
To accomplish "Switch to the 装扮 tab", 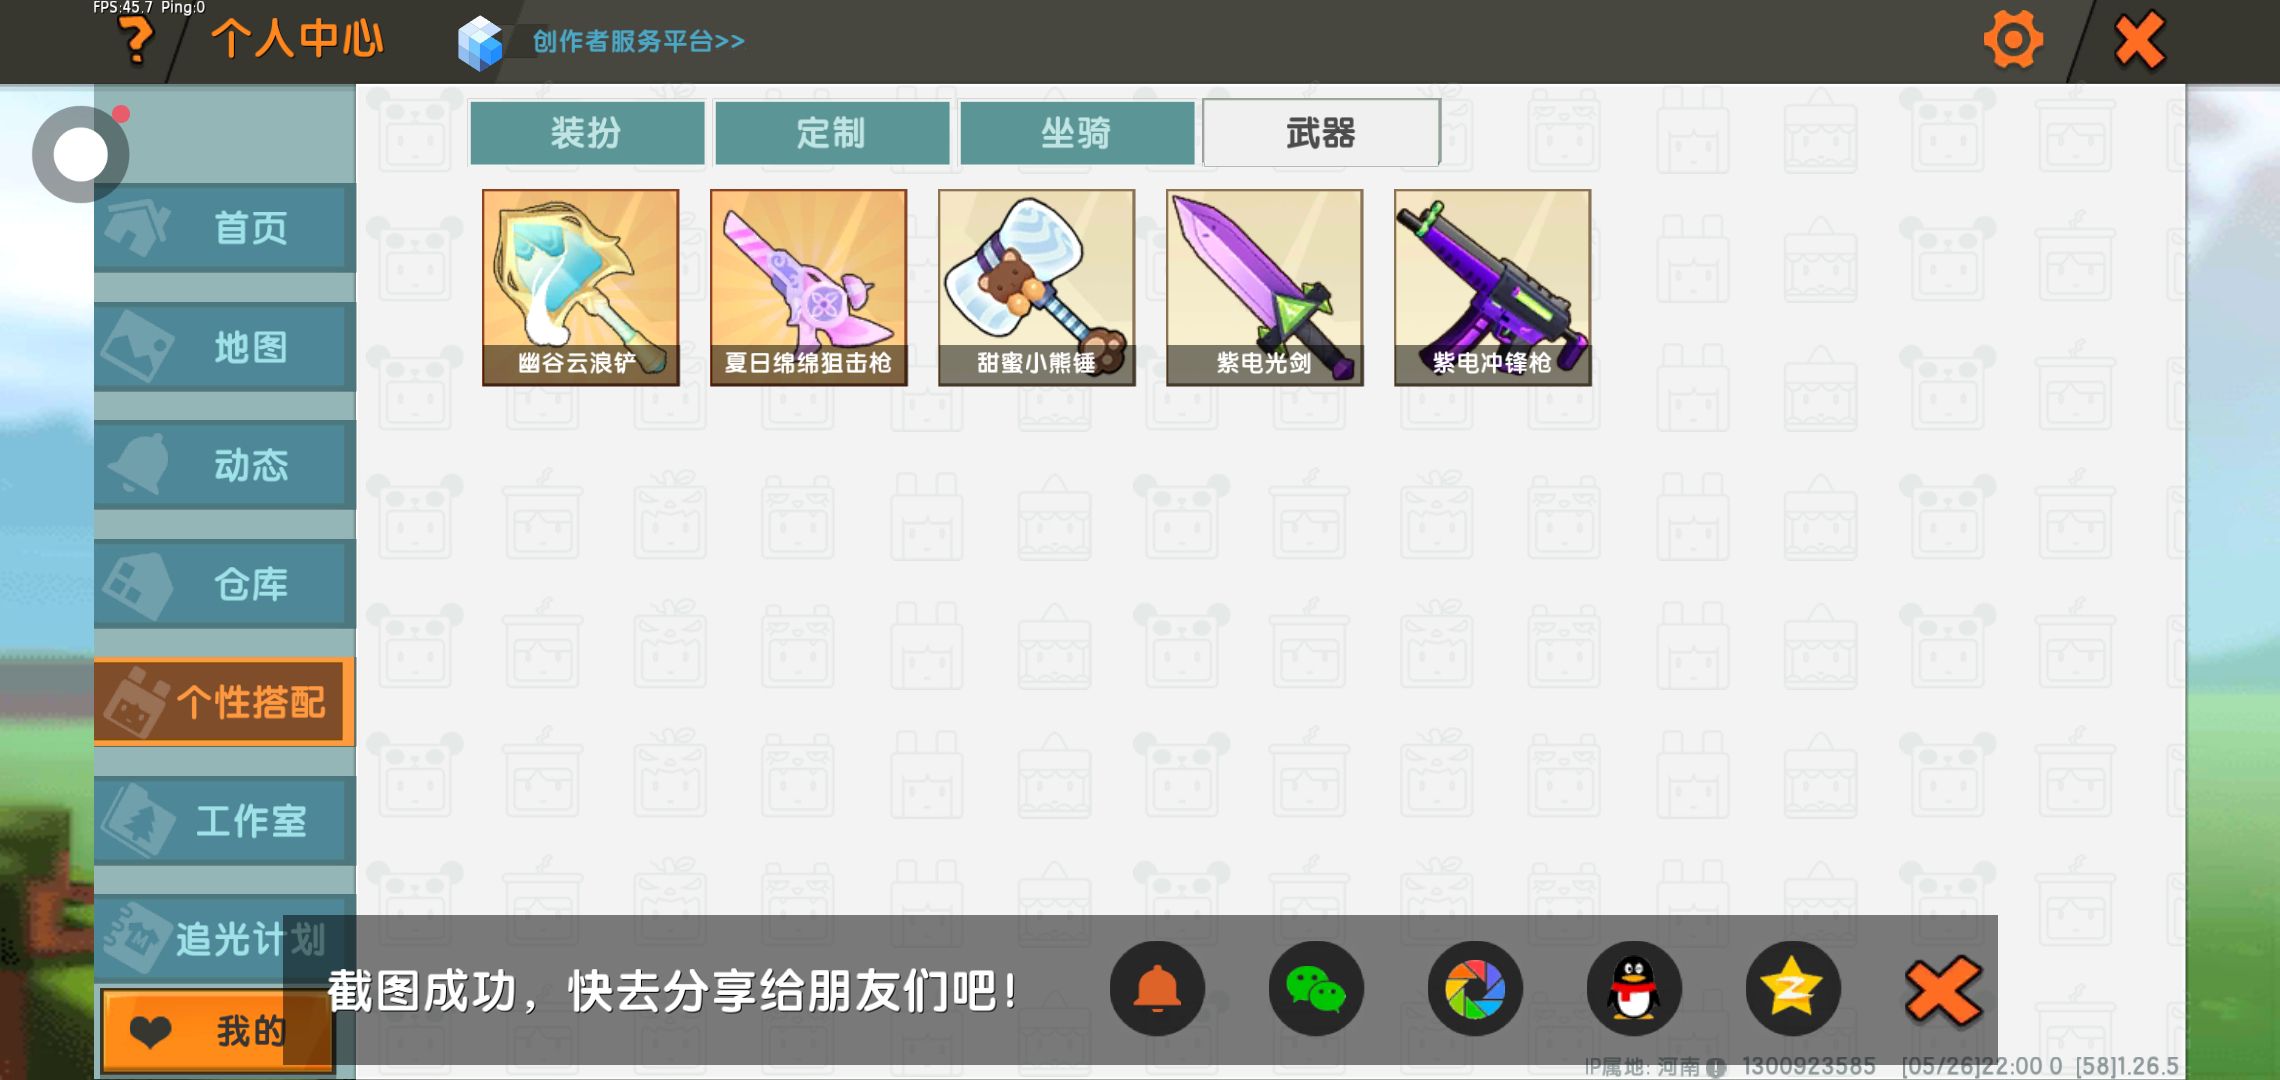I will 587,132.
